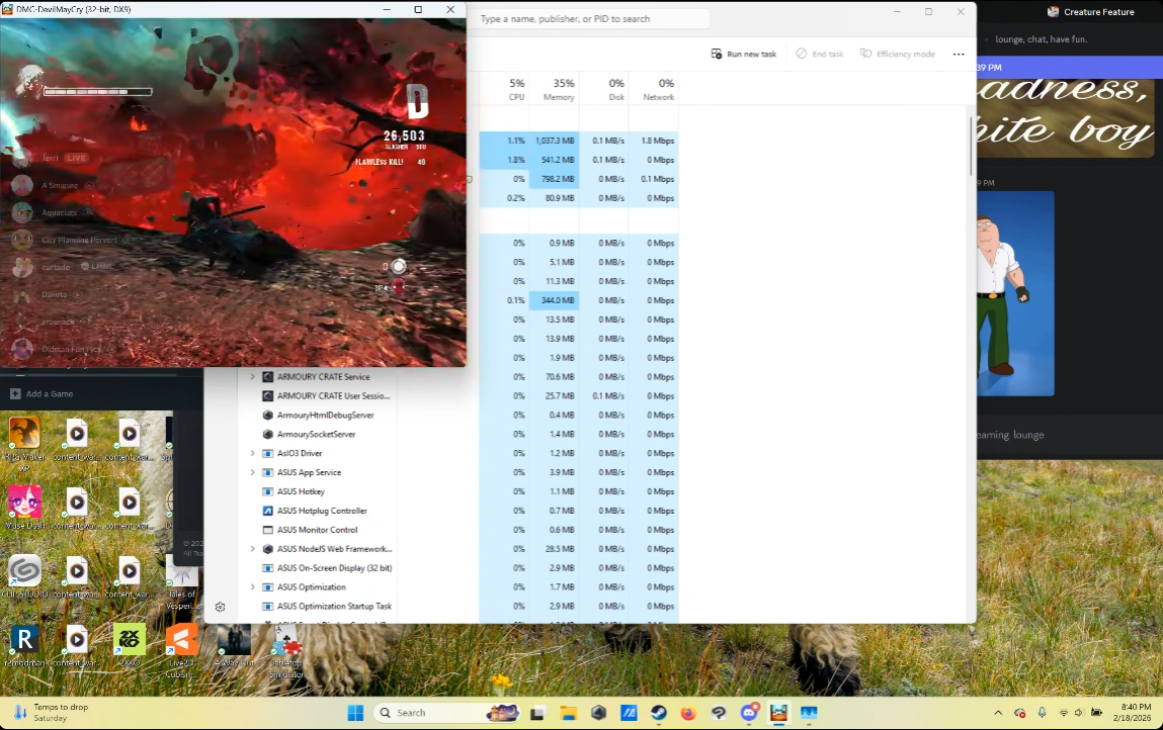The height and width of the screenshot is (730, 1163).
Task: Expand the AsIO3 Driver process group
Action: point(252,453)
